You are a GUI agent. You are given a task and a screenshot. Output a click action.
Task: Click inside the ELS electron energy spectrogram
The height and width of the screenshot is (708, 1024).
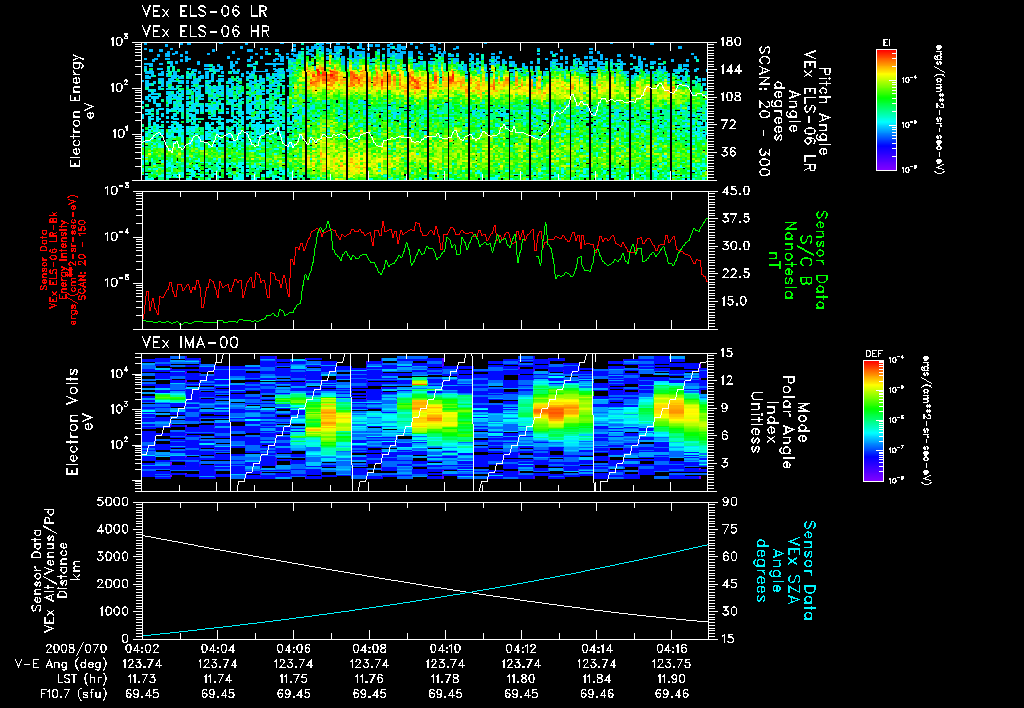(x=425, y=111)
